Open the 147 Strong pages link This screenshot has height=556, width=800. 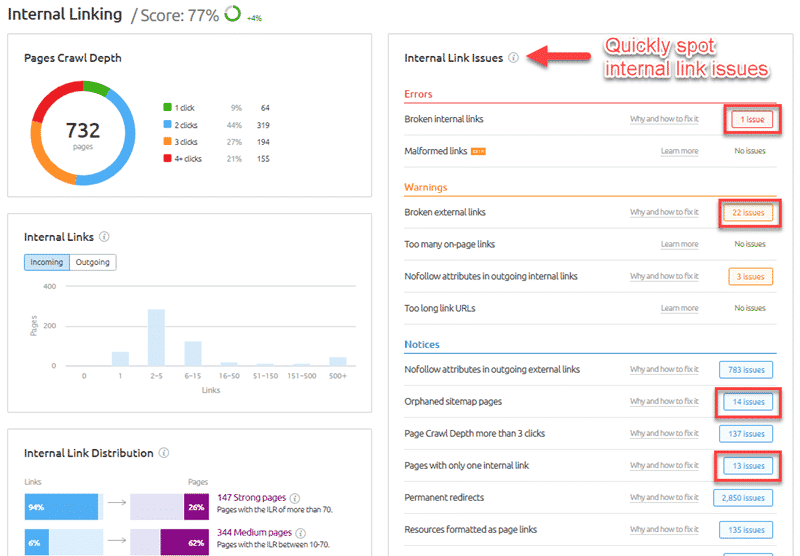coord(251,497)
